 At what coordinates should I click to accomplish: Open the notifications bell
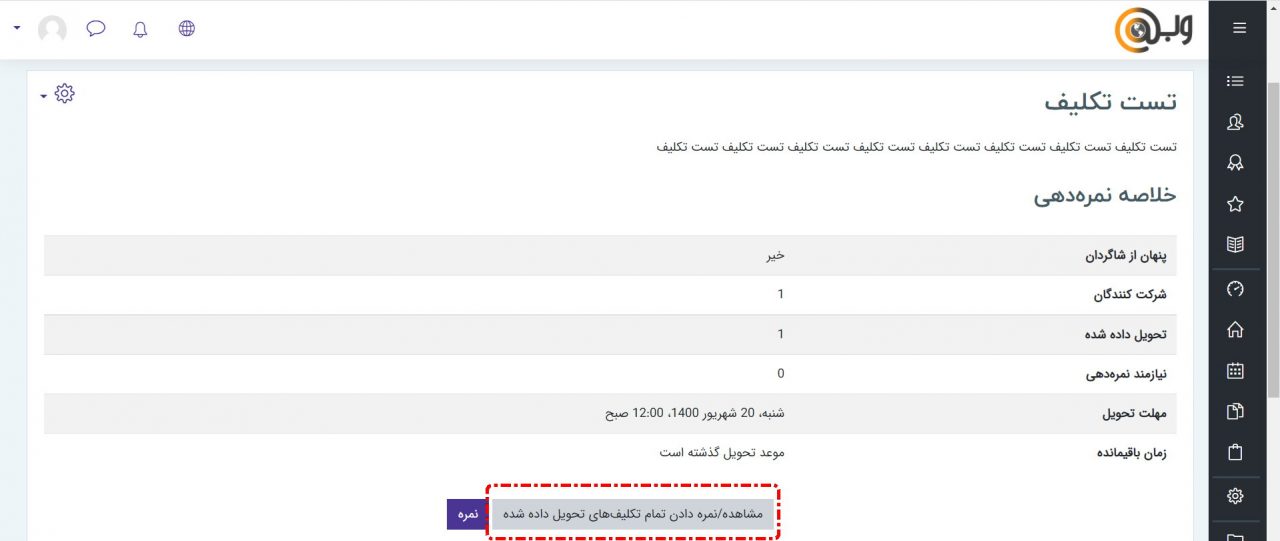(x=140, y=29)
